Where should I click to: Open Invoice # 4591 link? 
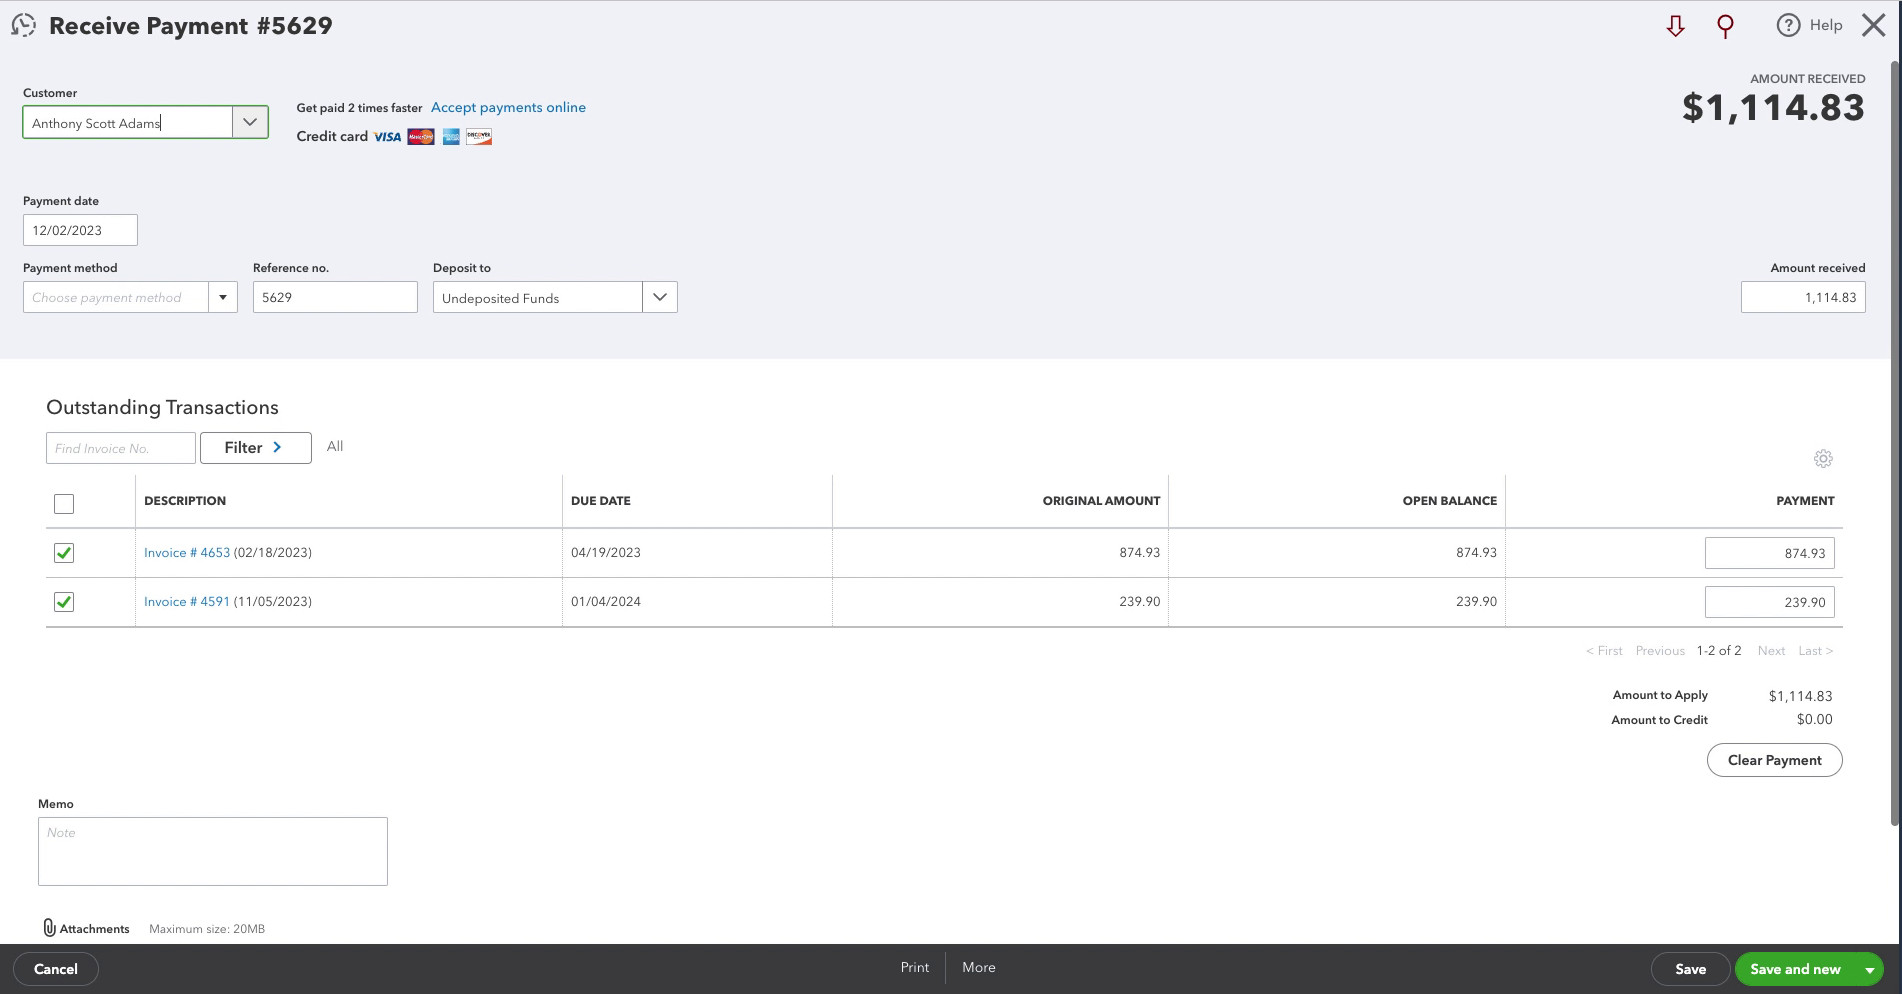pos(187,601)
